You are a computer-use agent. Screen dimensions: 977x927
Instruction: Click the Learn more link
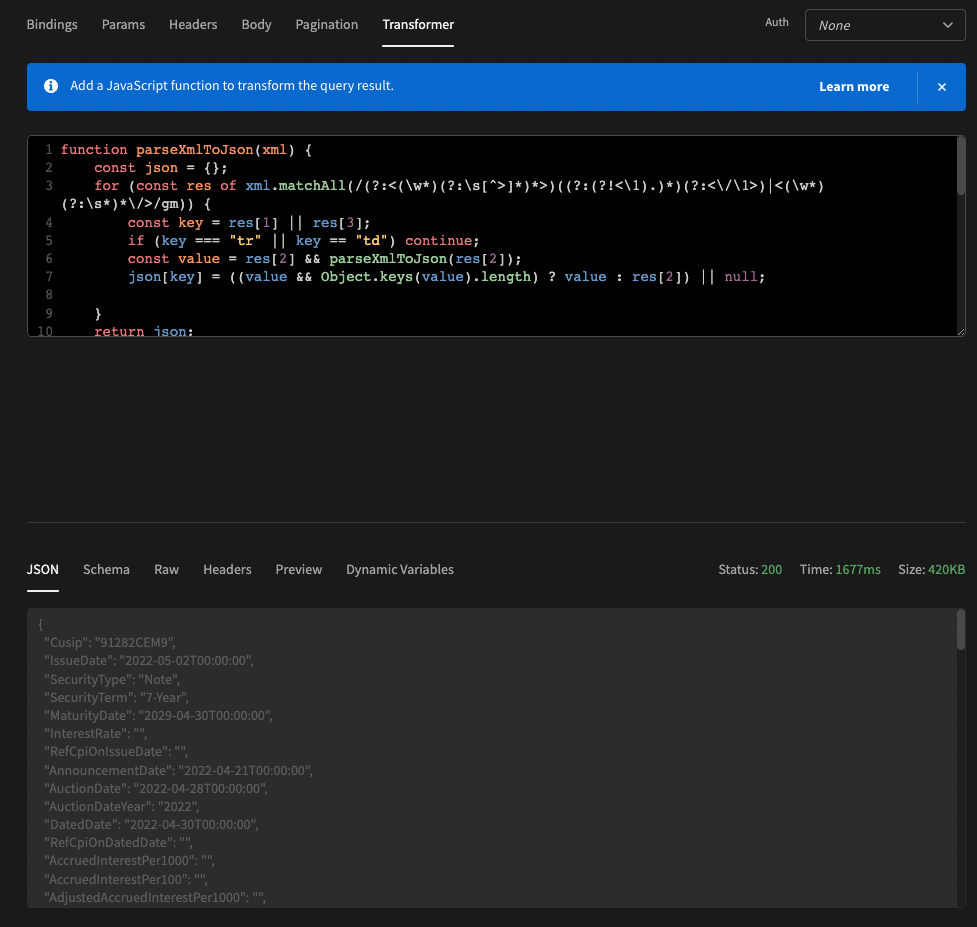[x=854, y=87]
